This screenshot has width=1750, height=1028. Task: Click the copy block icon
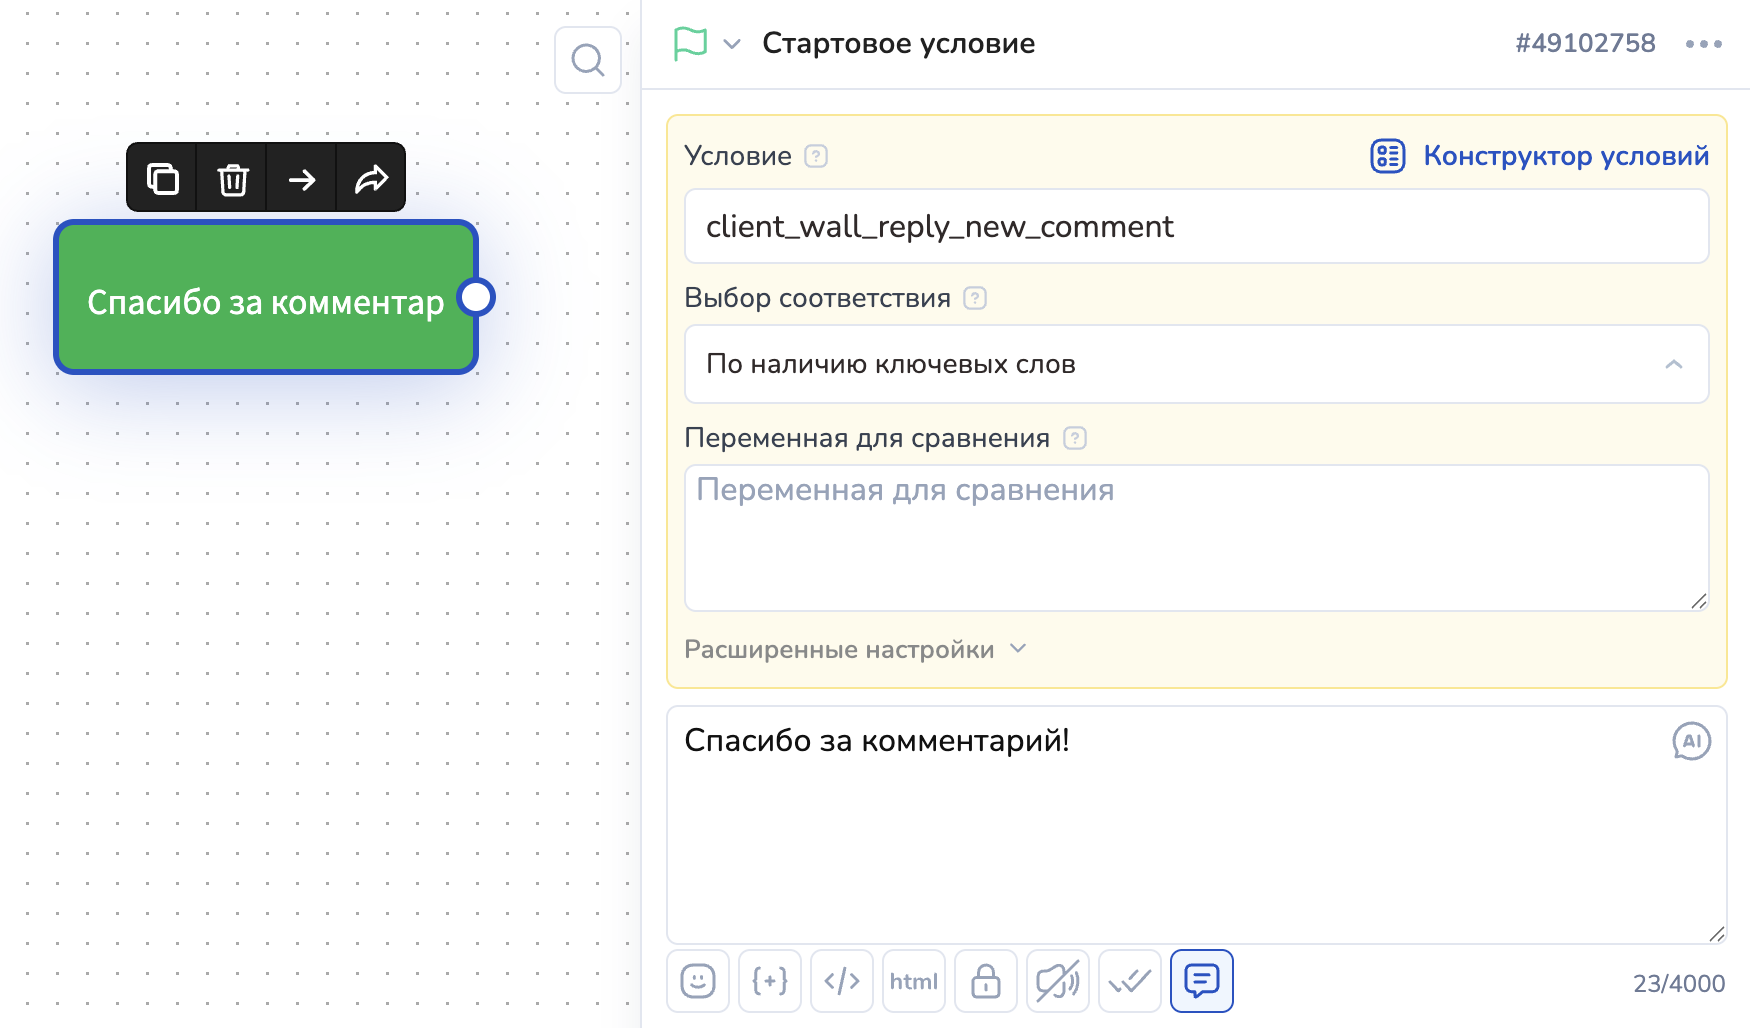[162, 179]
